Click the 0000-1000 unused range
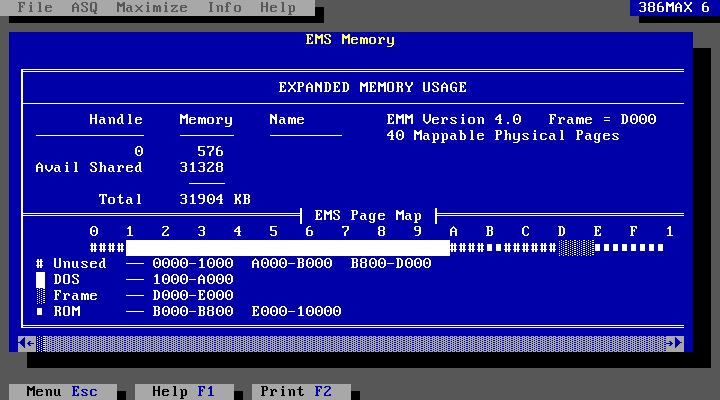 tap(193, 264)
